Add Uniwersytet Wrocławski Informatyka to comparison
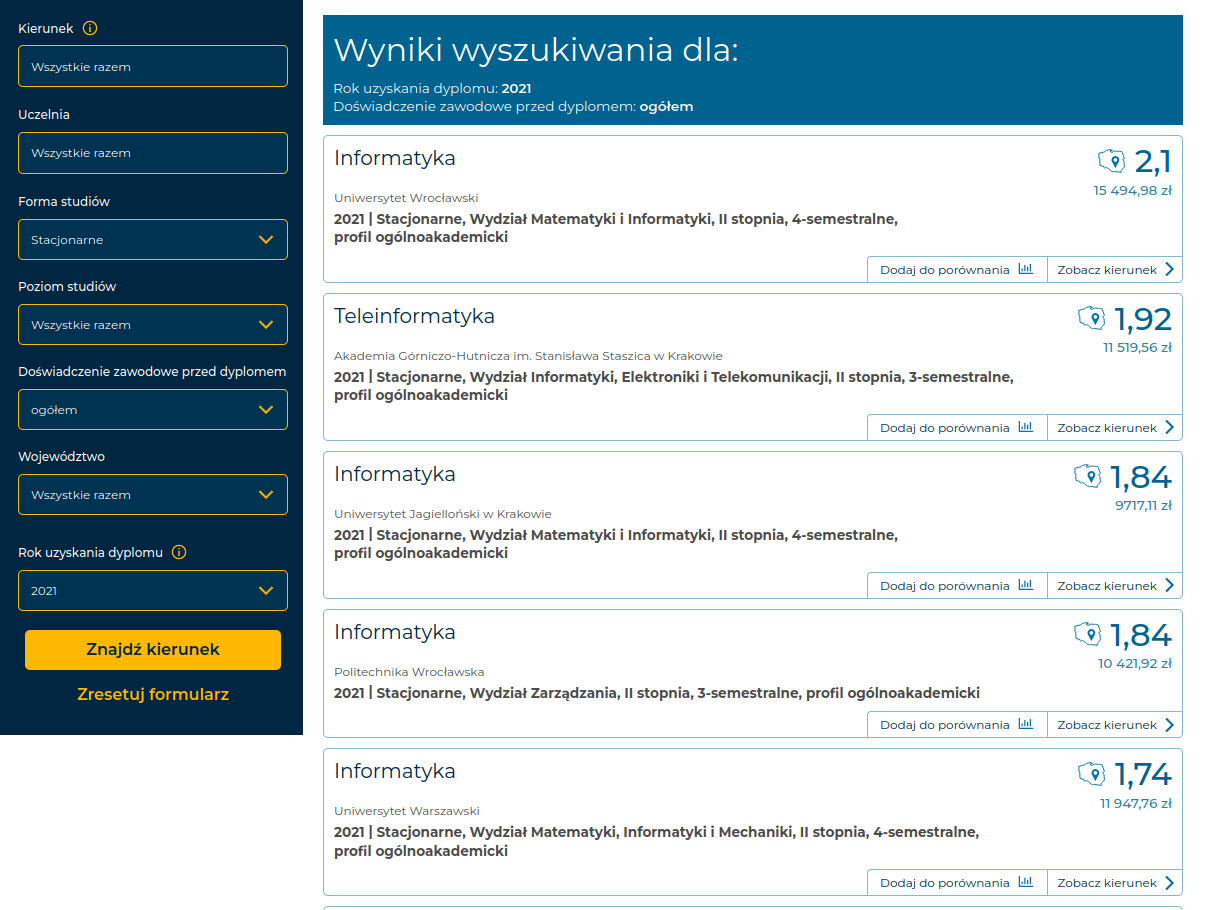This screenshot has height=910, width=1230. pos(956,270)
